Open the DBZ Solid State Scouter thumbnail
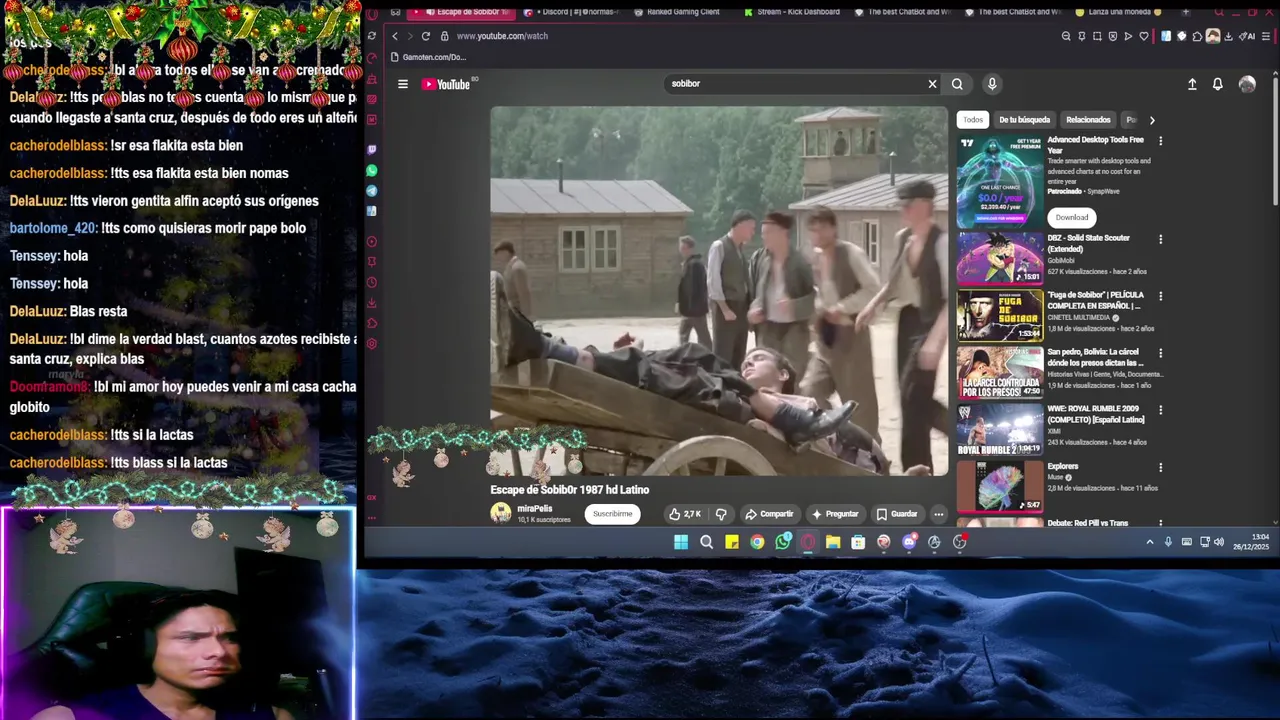 click(x=1000, y=259)
